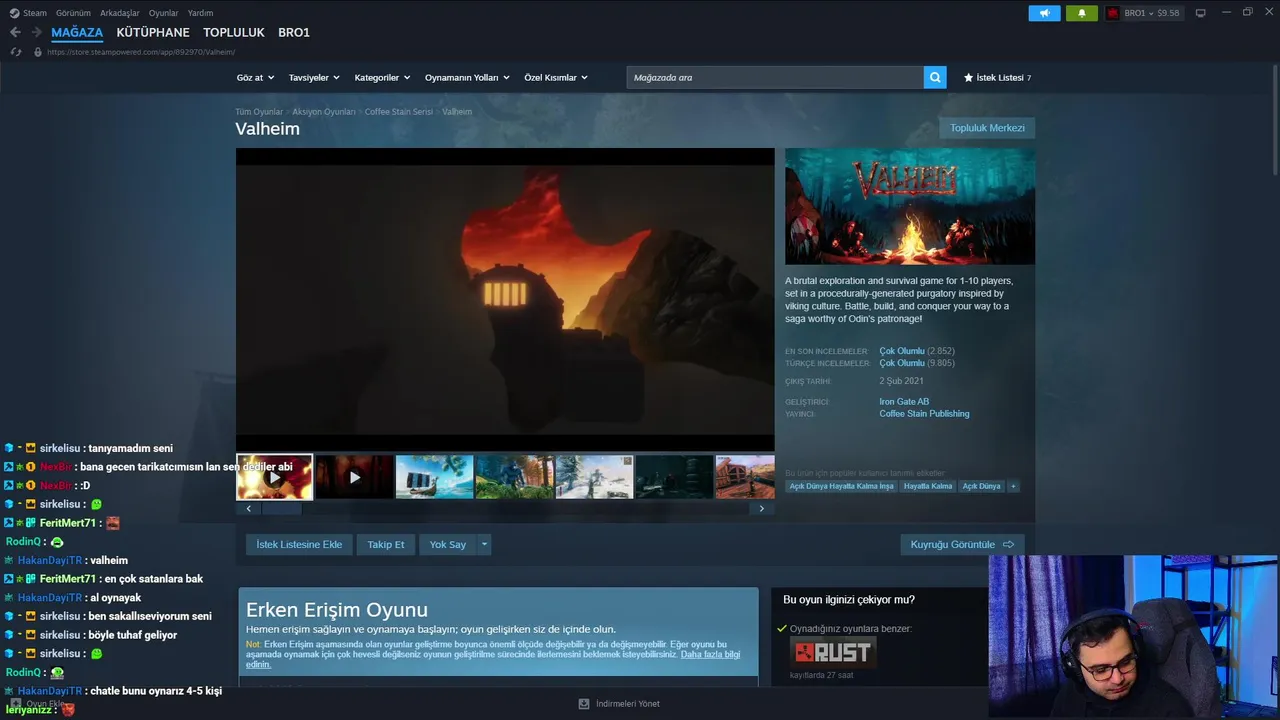Go back with the left arrow

pos(15,32)
